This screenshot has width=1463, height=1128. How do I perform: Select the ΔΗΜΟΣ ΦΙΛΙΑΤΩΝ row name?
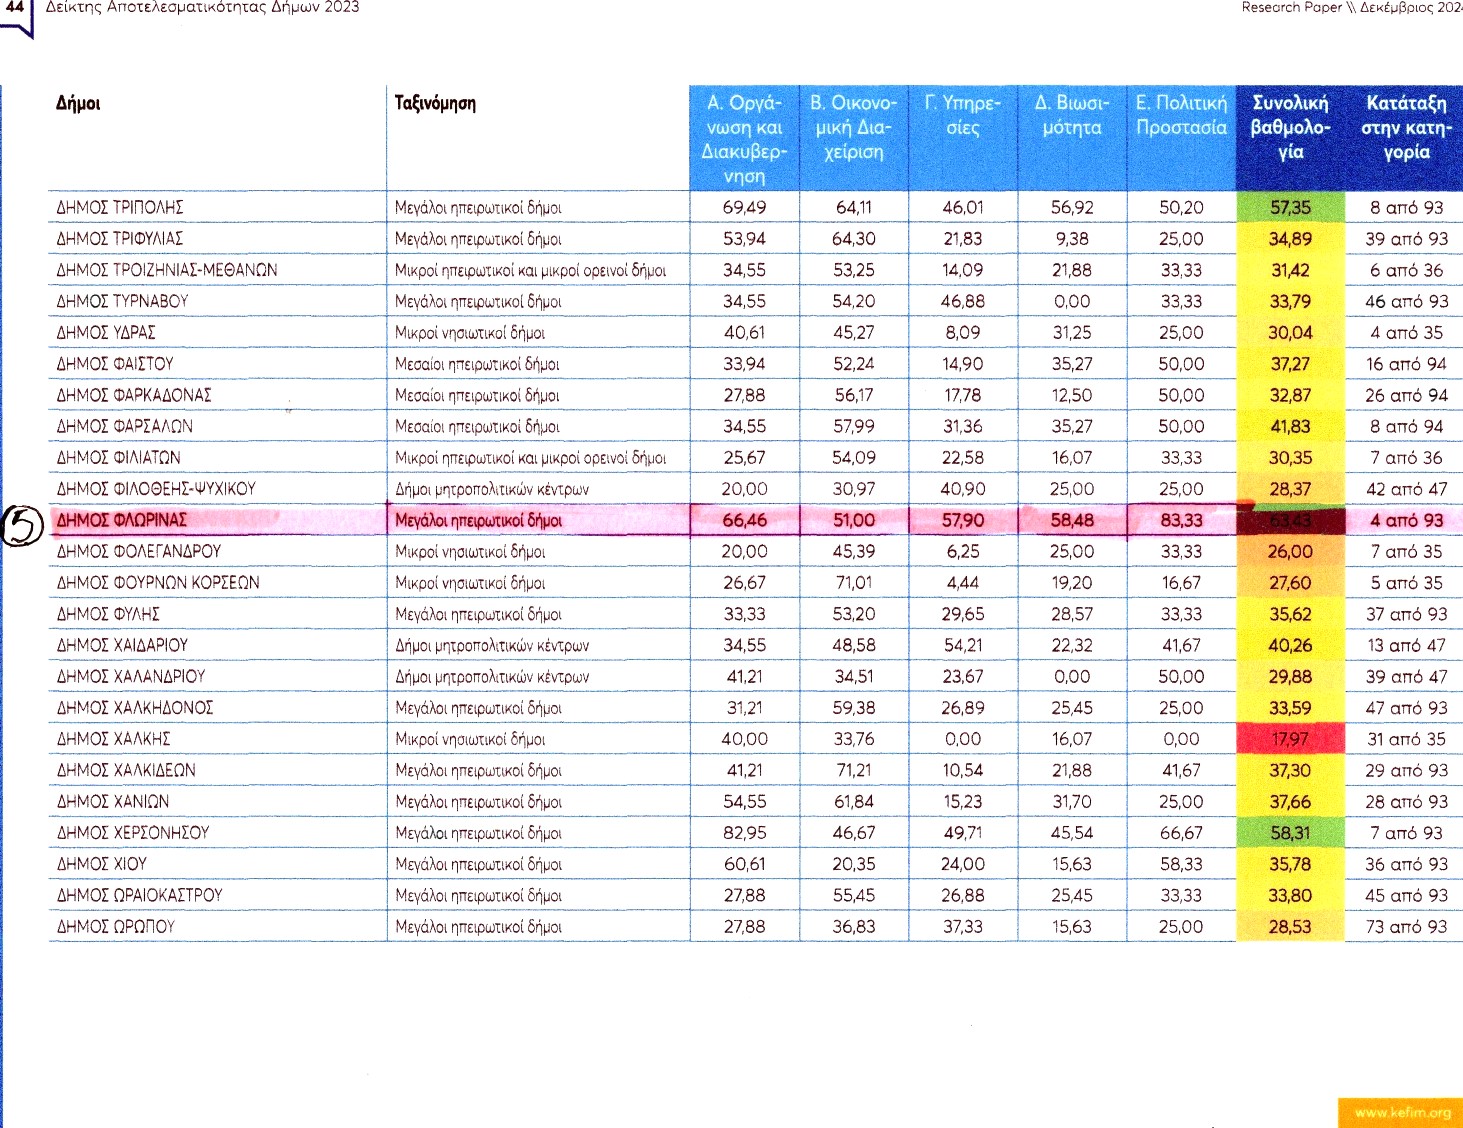click(118, 458)
